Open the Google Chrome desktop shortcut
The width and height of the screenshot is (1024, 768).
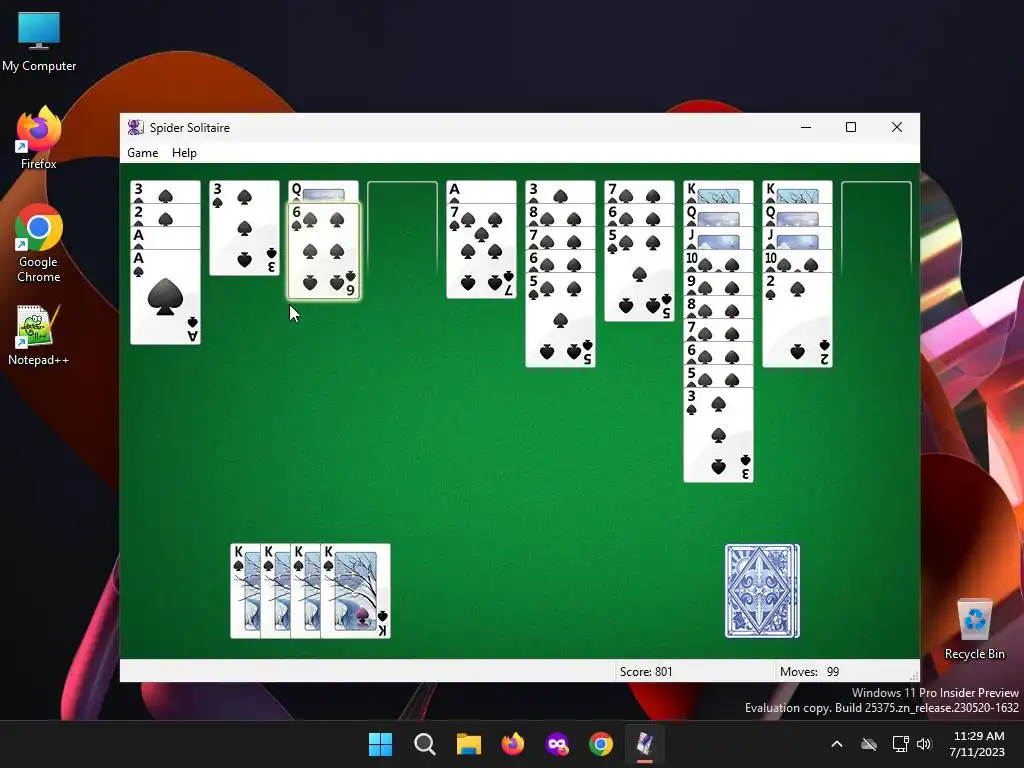[x=39, y=244]
